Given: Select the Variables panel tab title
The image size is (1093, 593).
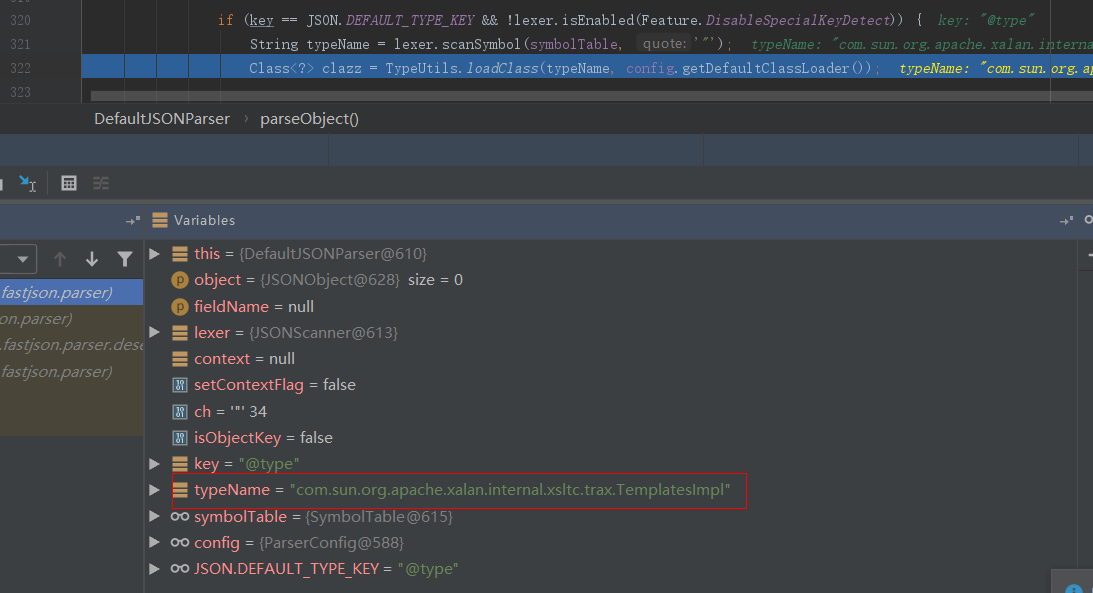Looking at the screenshot, I should point(204,220).
